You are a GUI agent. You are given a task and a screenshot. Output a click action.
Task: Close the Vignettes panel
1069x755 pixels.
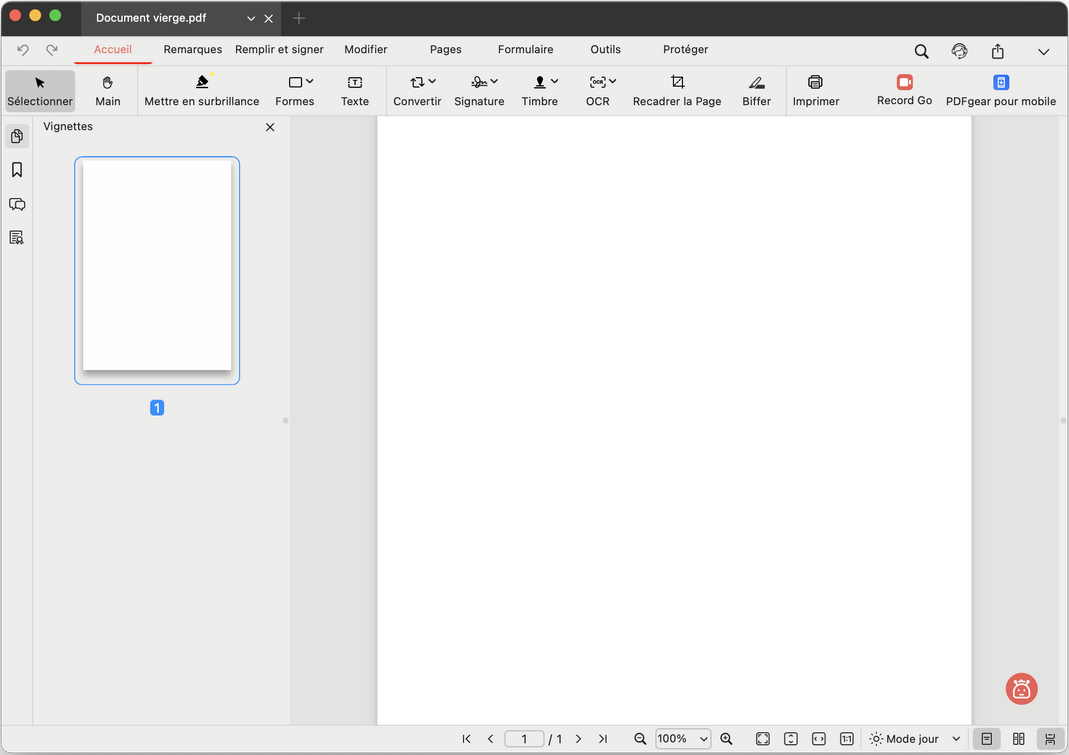(270, 127)
